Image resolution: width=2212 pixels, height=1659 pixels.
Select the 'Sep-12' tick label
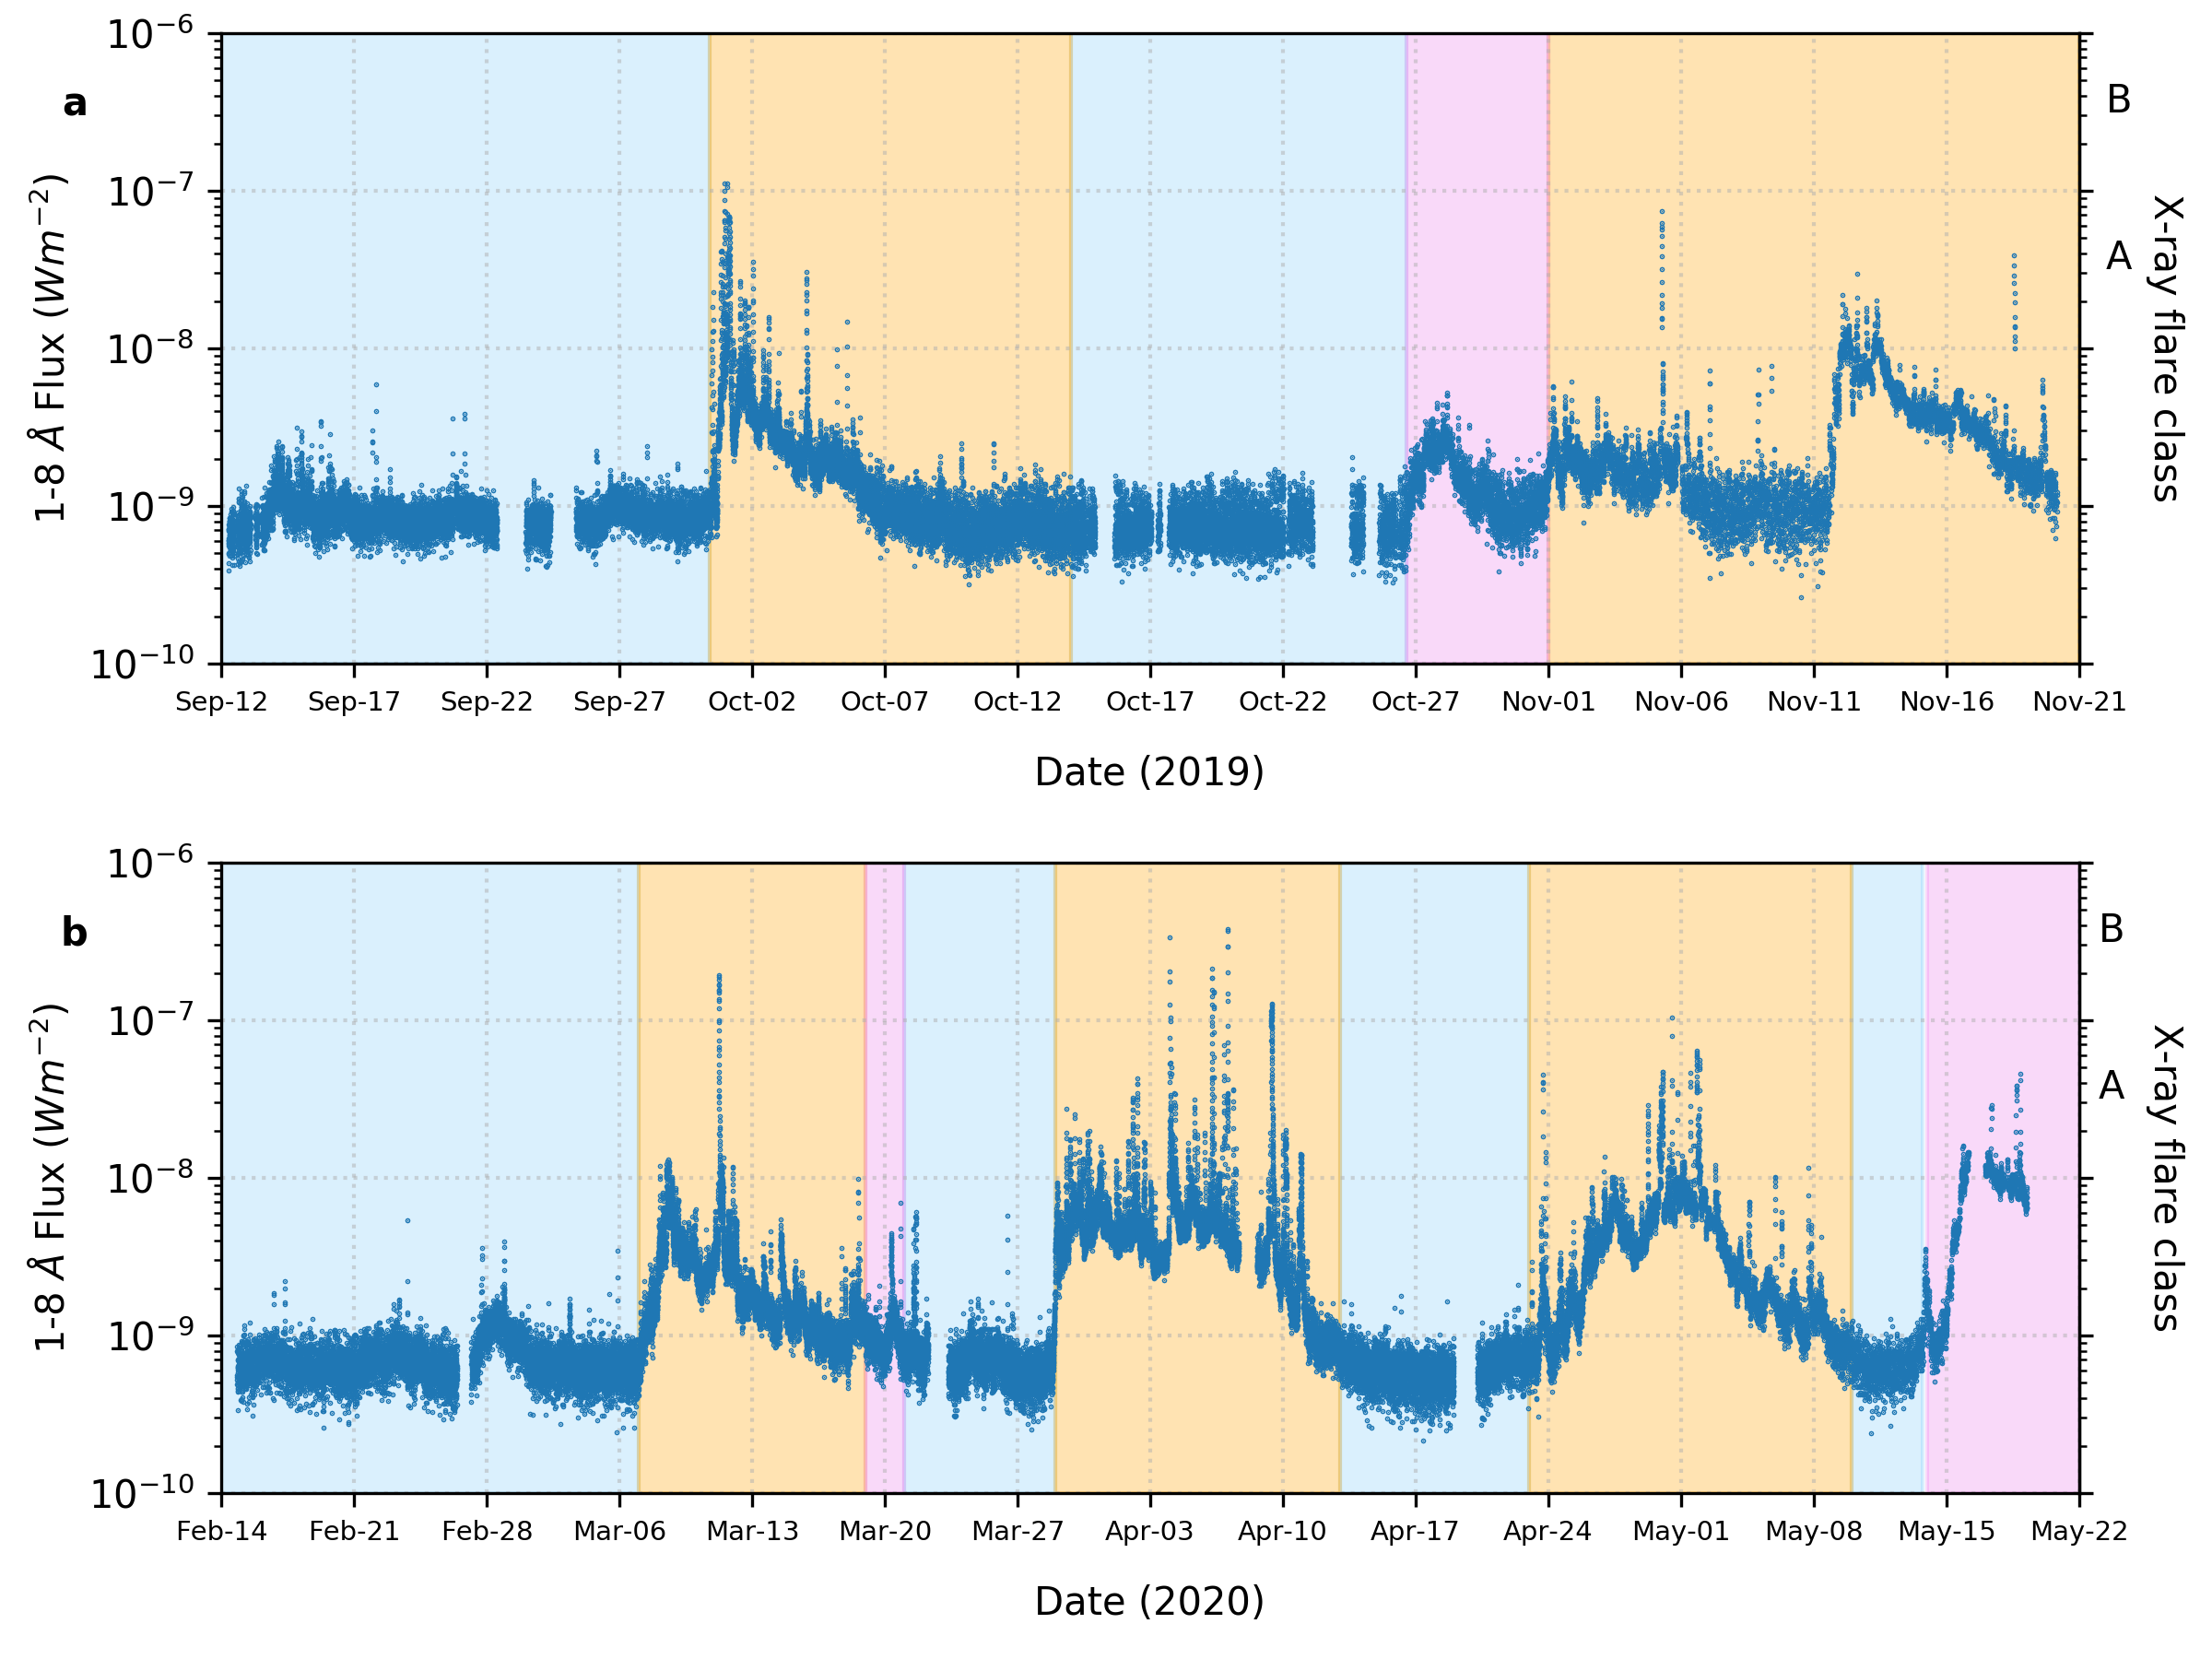pos(222,702)
